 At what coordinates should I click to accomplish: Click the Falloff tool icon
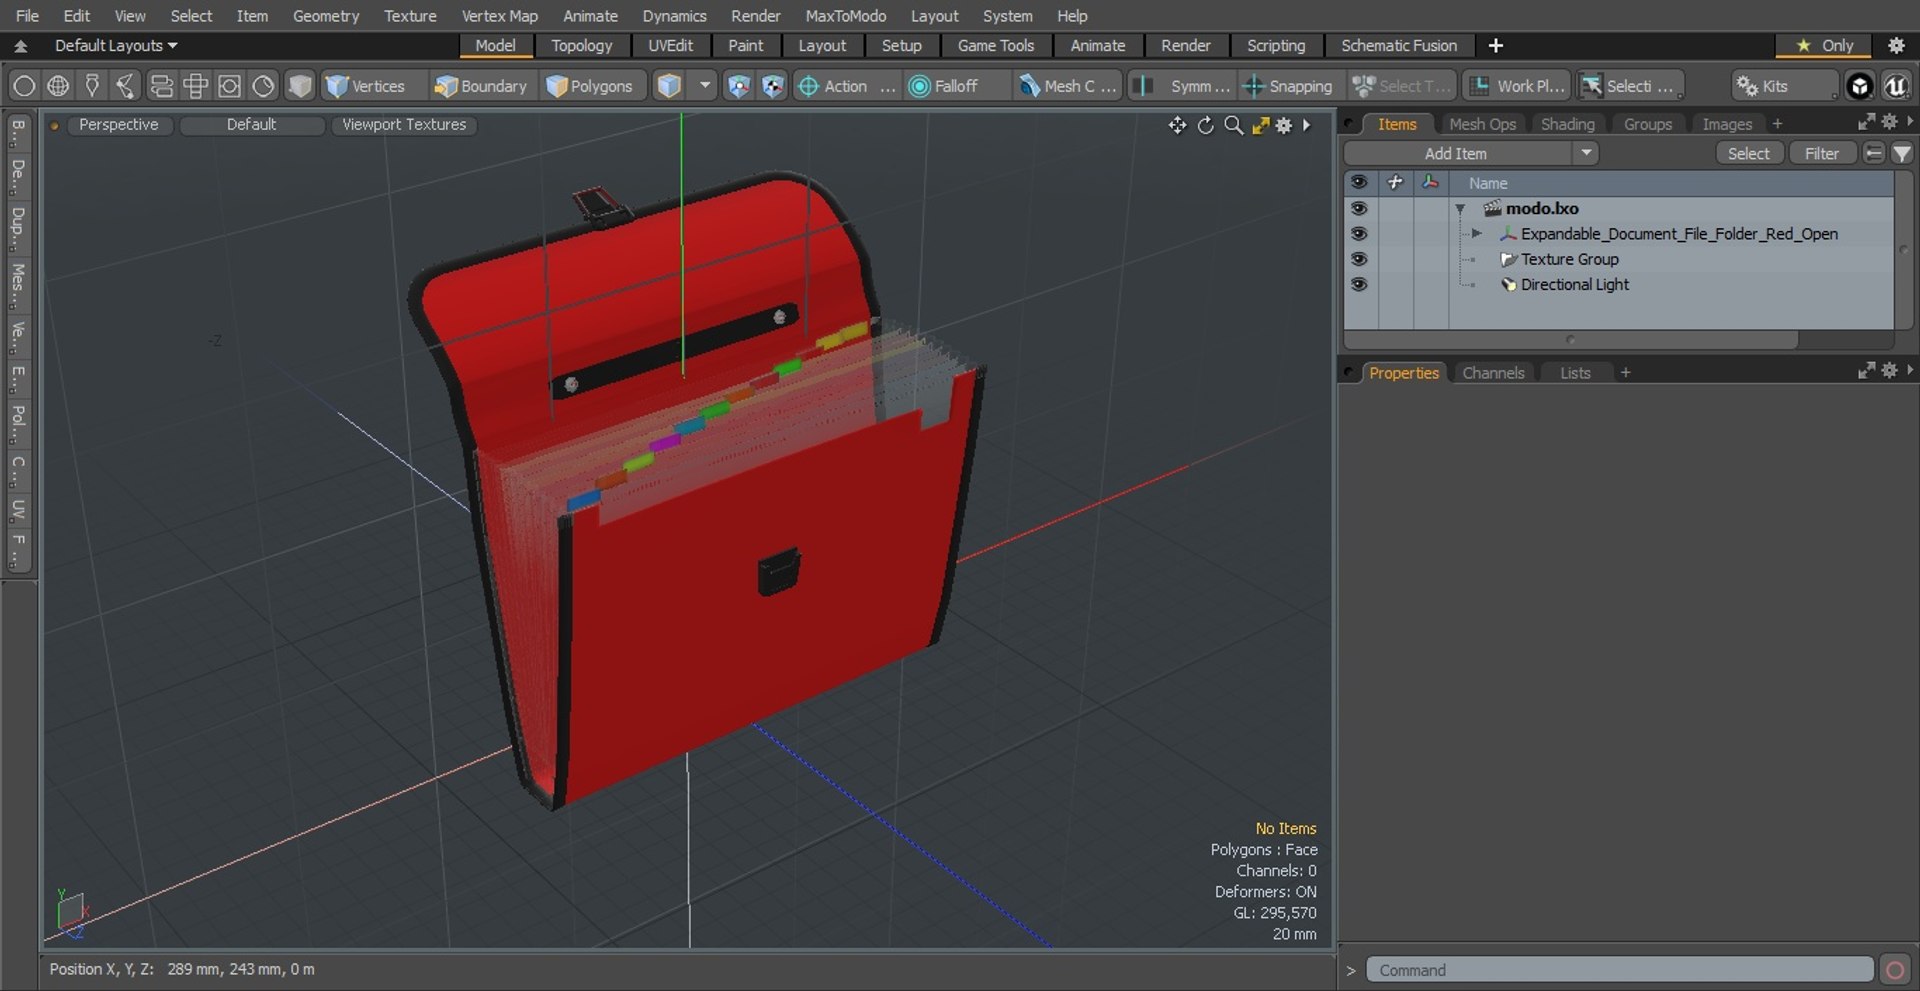pyautogui.click(x=919, y=86)
